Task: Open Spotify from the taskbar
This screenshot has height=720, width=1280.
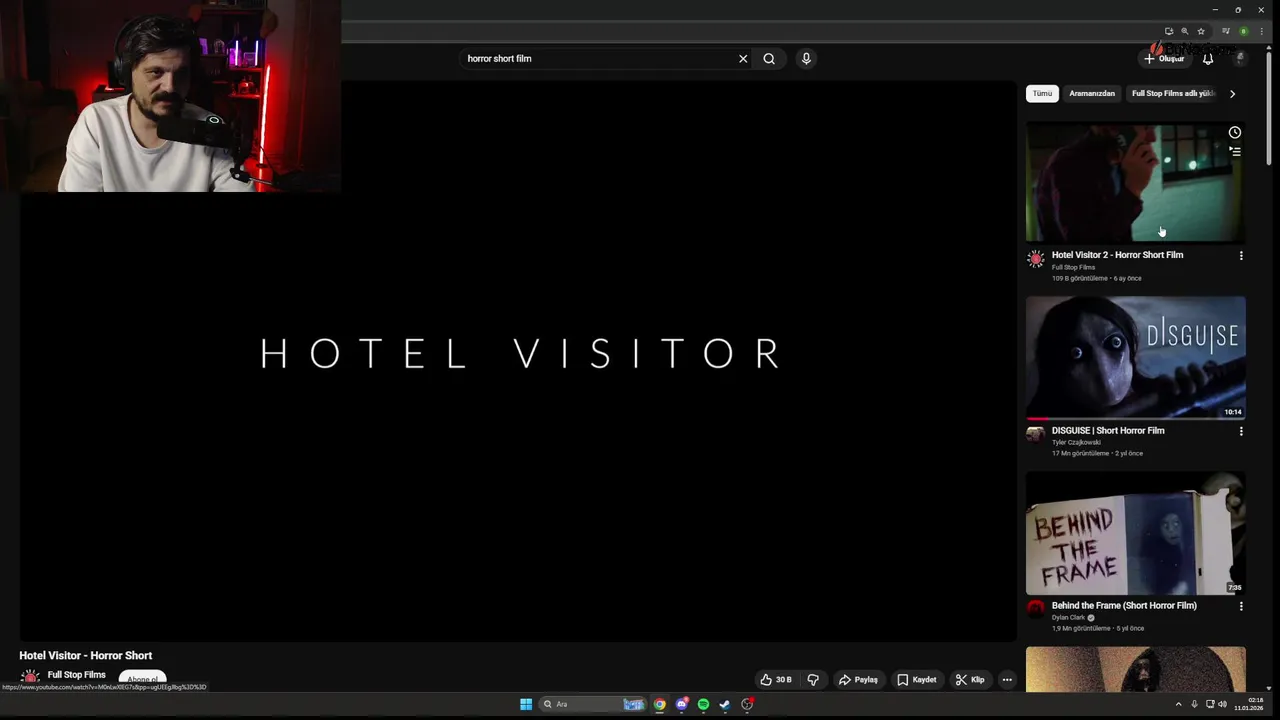Action: coord(703,704)
